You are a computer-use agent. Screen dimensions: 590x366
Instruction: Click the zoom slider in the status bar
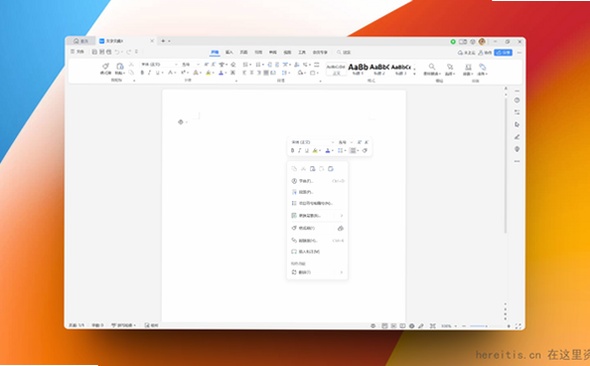pos(478,326)
